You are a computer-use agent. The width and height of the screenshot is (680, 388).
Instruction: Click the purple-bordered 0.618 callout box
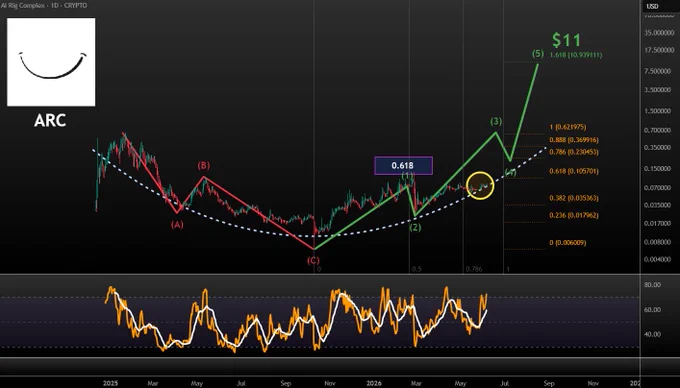click(403, 166)
